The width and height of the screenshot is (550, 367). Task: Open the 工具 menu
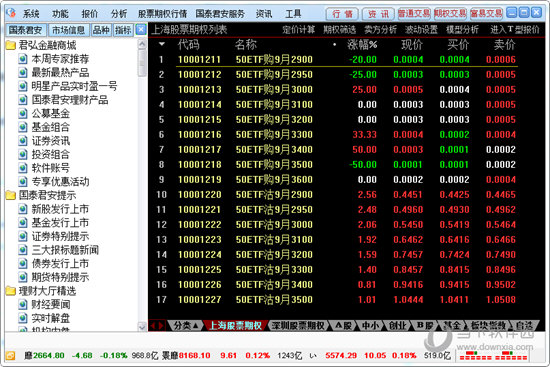click(293, 14)
